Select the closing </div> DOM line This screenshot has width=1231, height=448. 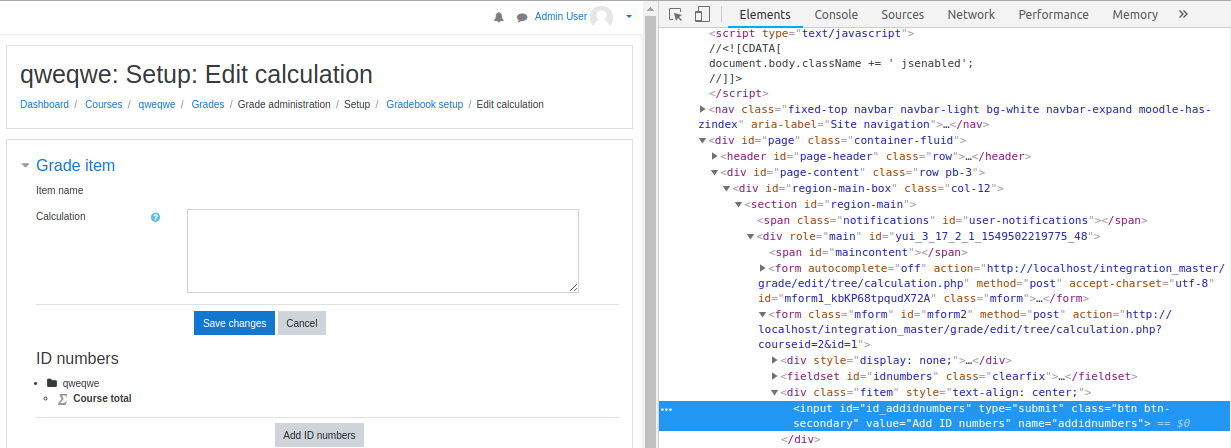point(800,439)
